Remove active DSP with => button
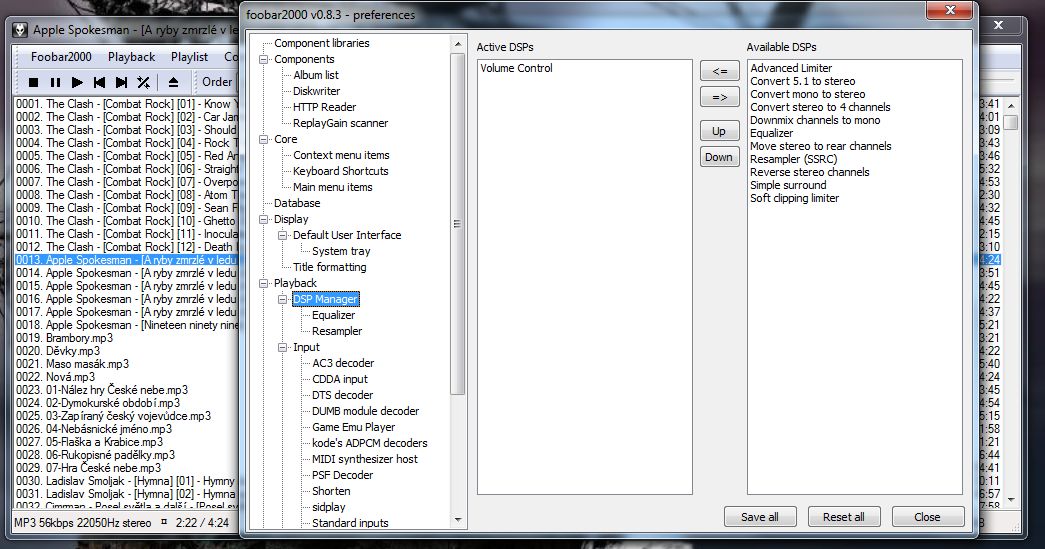The width and height of the screenshot is (1045, 549). pos(720,97)
